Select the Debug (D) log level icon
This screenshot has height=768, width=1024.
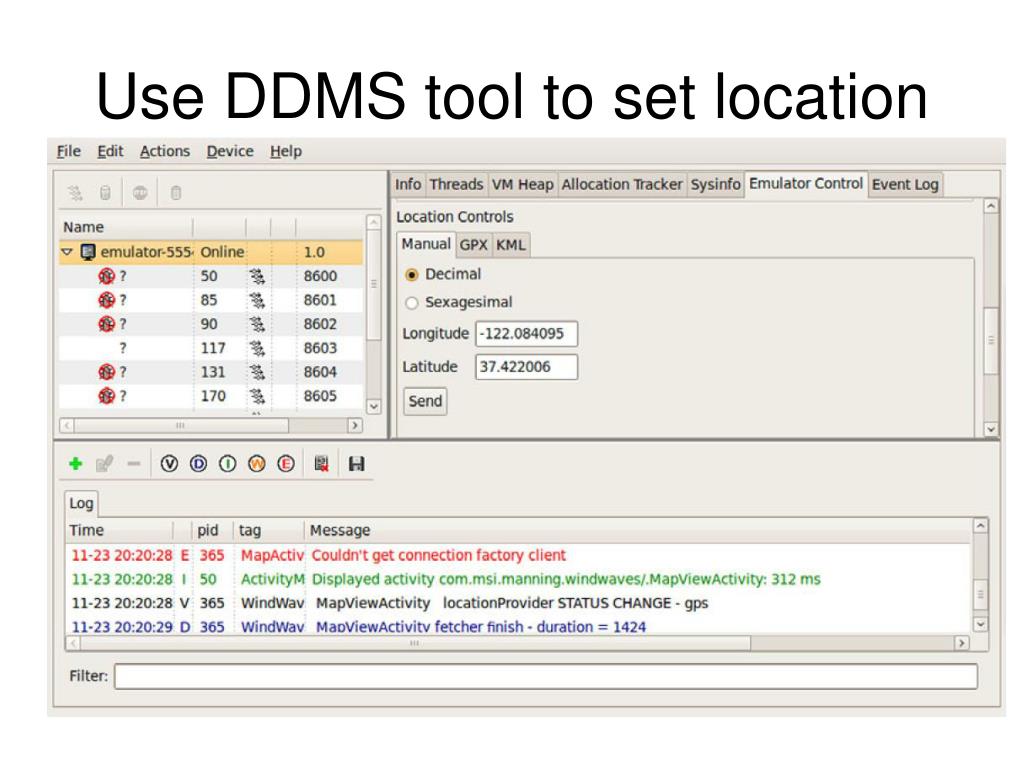[197, 464]
